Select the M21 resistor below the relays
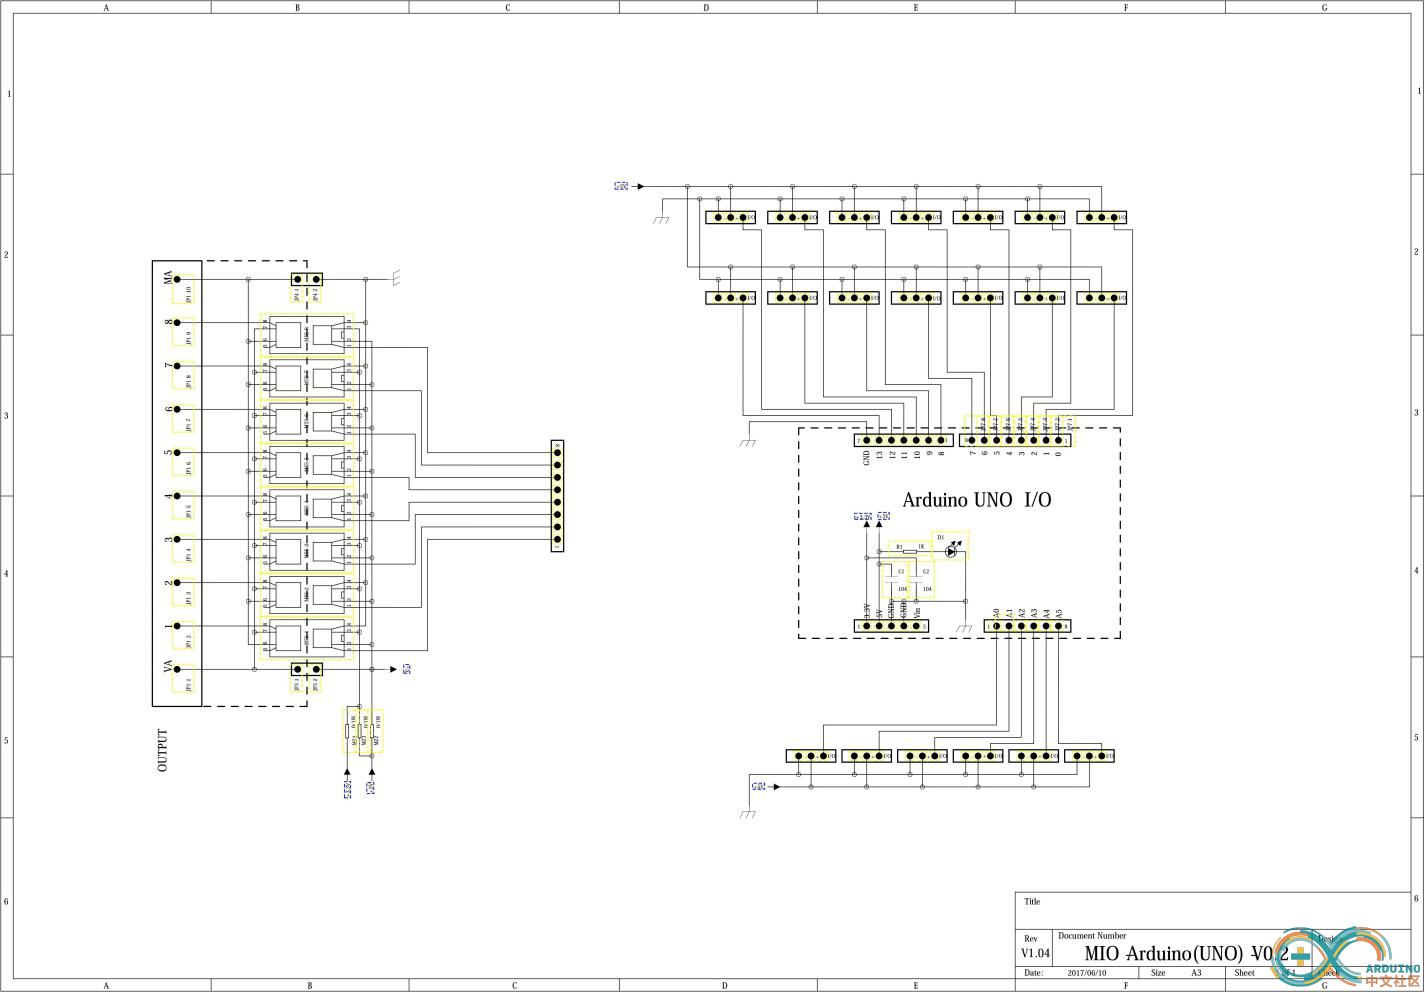 click(x=348, y=731)
